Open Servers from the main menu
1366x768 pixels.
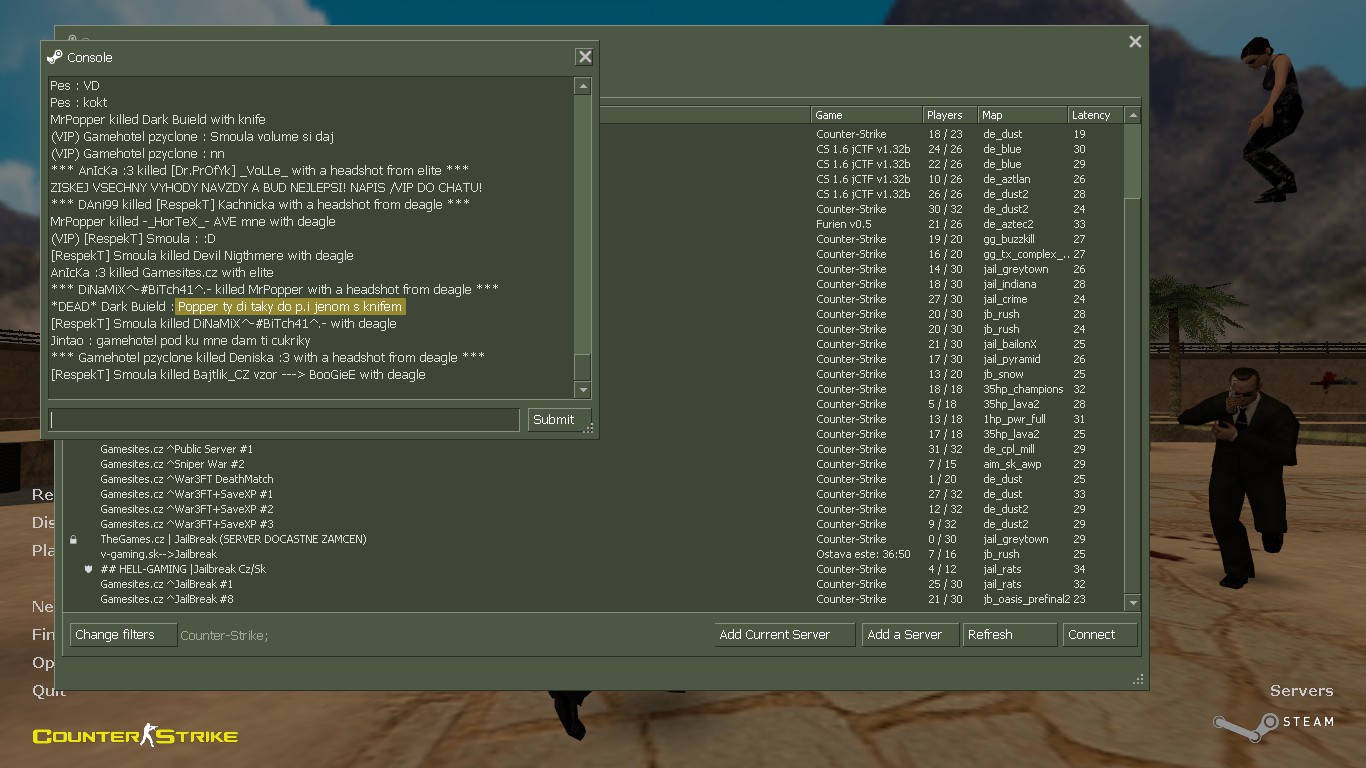pyautogui.click(x=1301, y=691)
